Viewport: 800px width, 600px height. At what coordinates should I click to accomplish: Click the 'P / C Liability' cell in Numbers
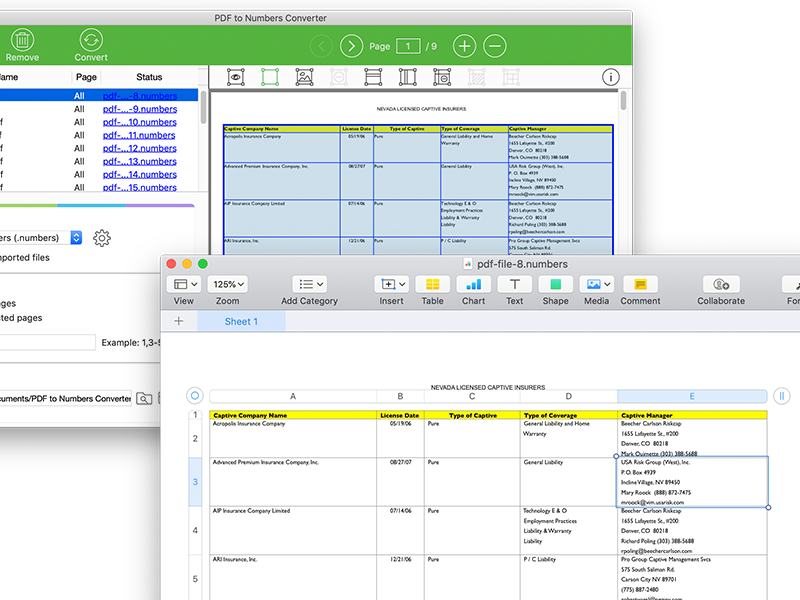568,578
